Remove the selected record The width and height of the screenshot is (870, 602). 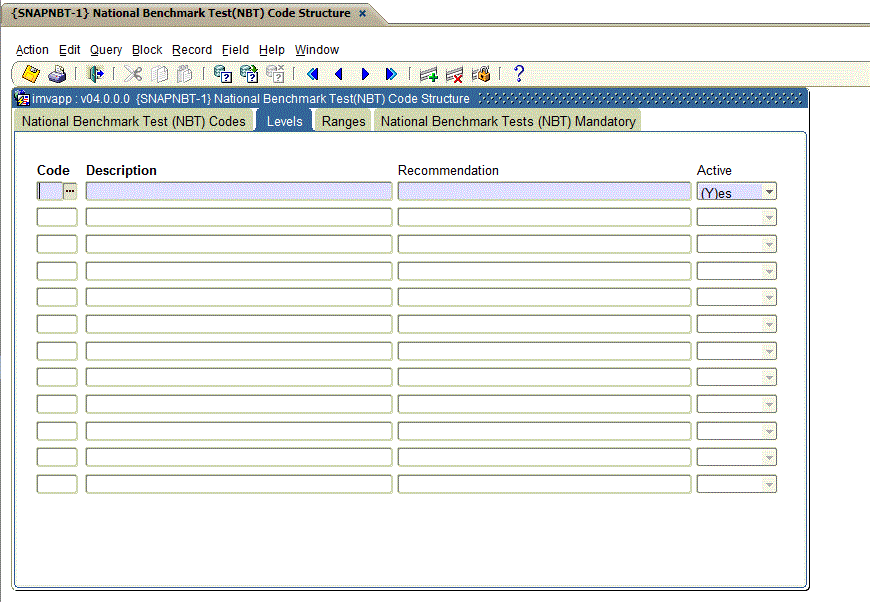pyautogui.click(x=453, y=73)
